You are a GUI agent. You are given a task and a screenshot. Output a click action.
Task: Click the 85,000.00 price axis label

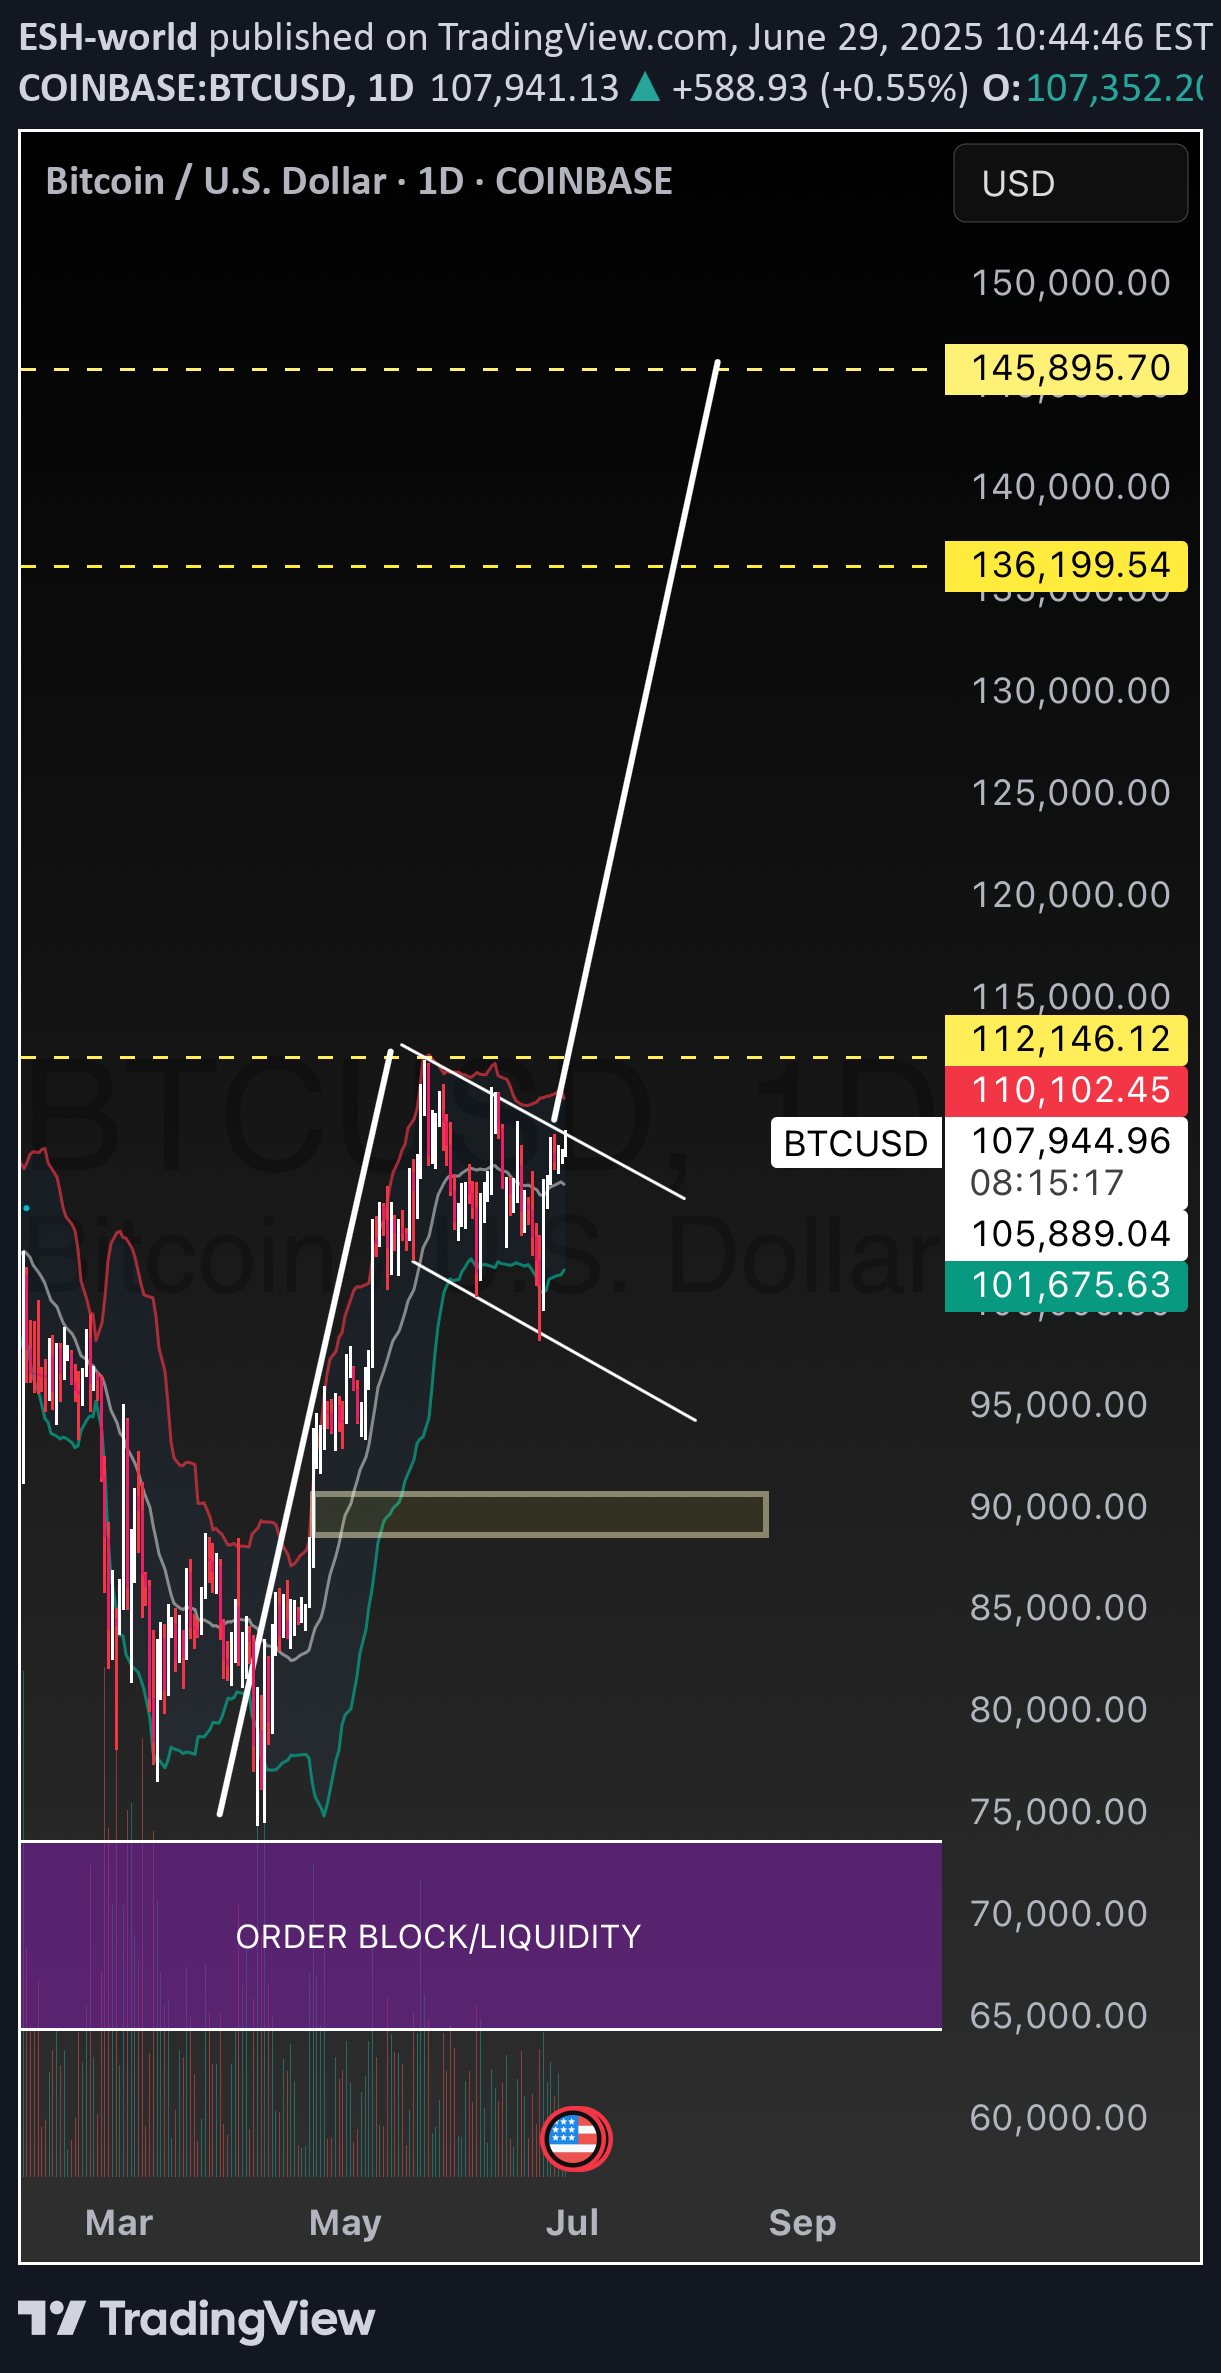click(x=1059, y=1608)
